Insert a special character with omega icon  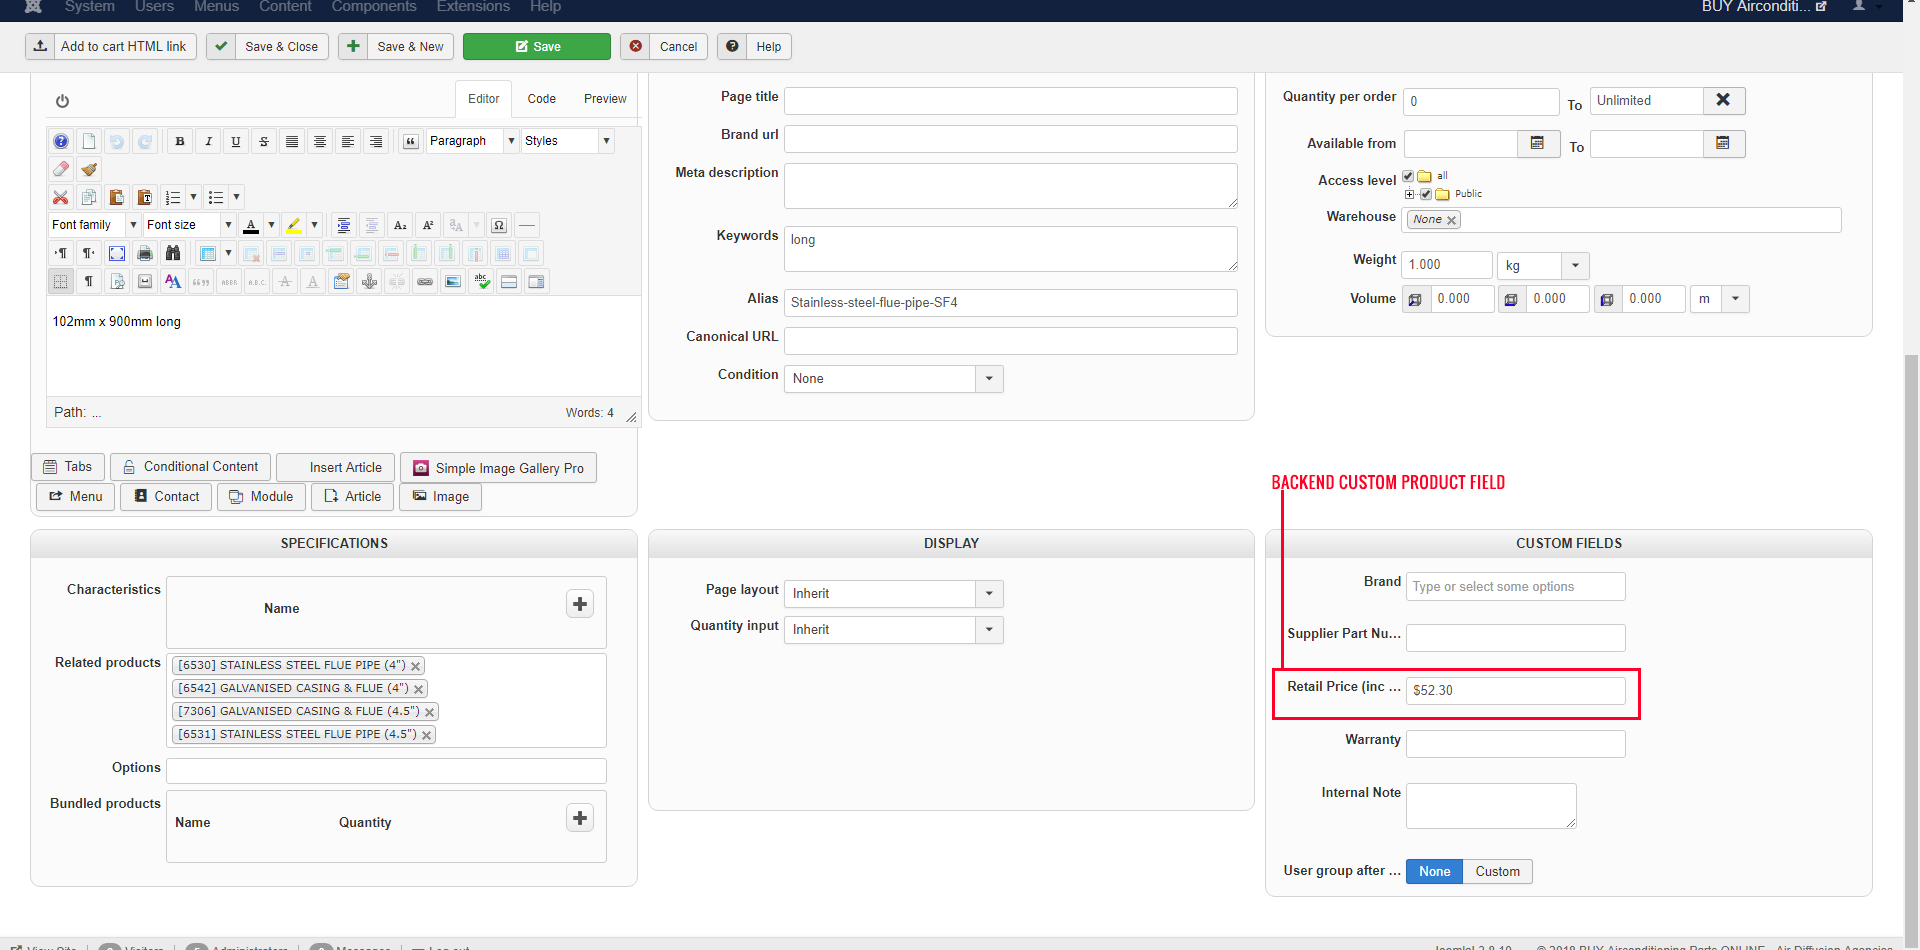coord(499,226)
